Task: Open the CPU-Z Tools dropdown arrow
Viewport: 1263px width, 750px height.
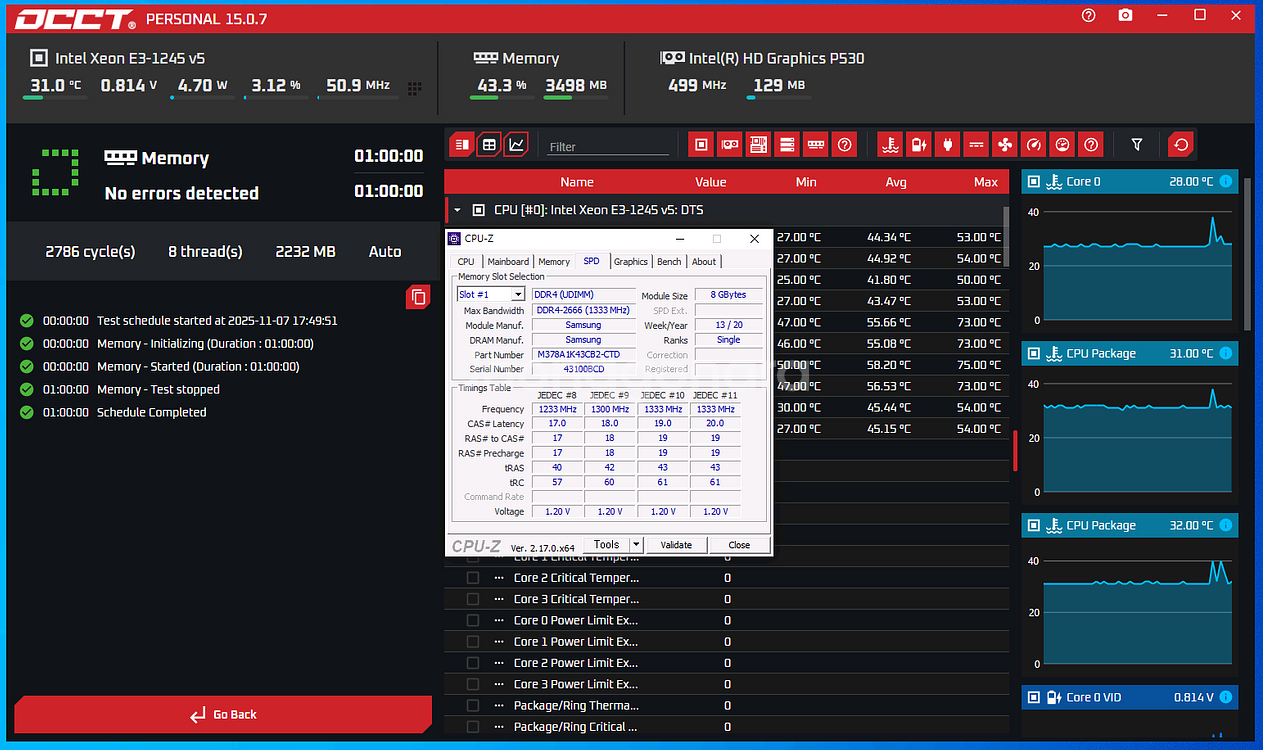Action: [x=636, y=545]
